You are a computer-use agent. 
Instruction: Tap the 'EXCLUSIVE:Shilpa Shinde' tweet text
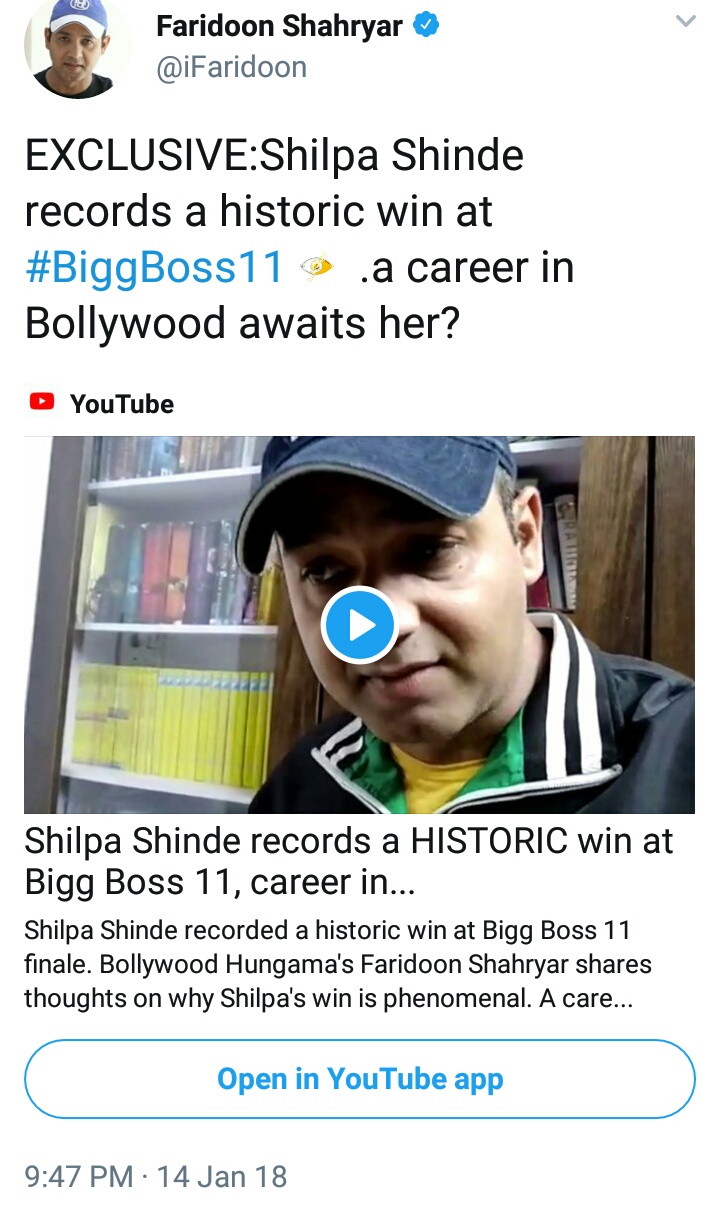[x=274, y=157]
